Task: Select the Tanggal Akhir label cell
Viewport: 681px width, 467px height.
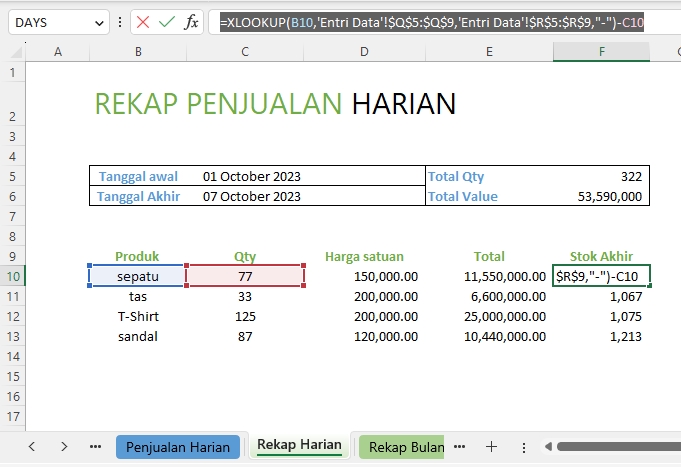Action: [x=138, y=196]
